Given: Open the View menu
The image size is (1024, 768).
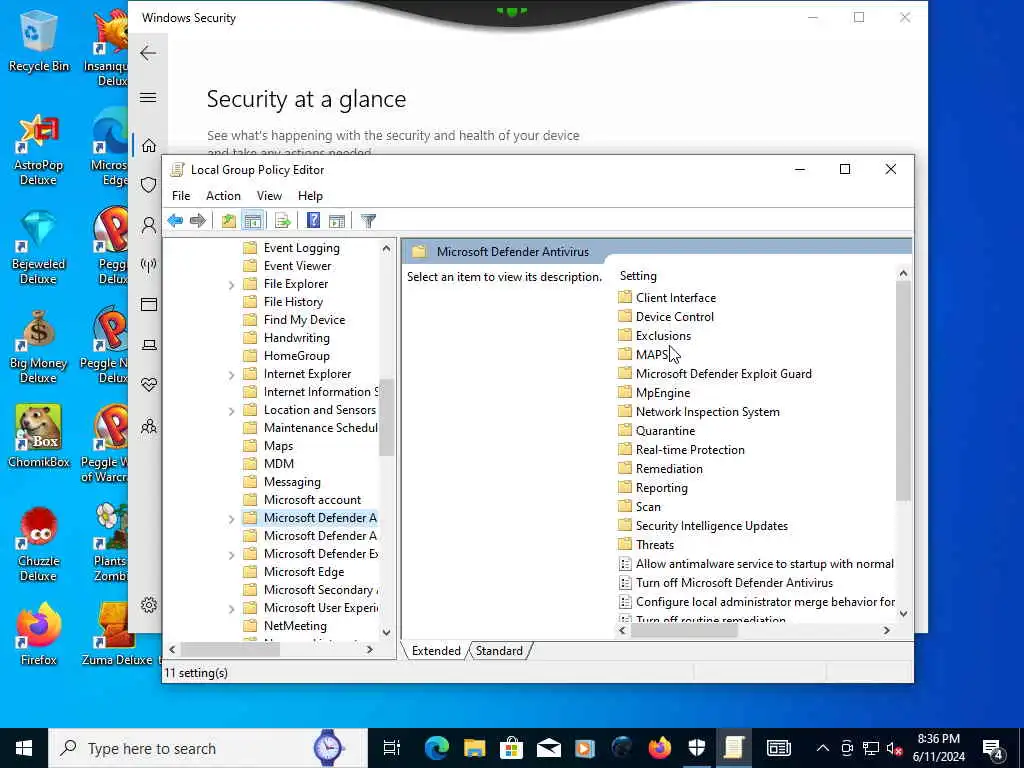Looking at the screenshot, I should (269, 196).
